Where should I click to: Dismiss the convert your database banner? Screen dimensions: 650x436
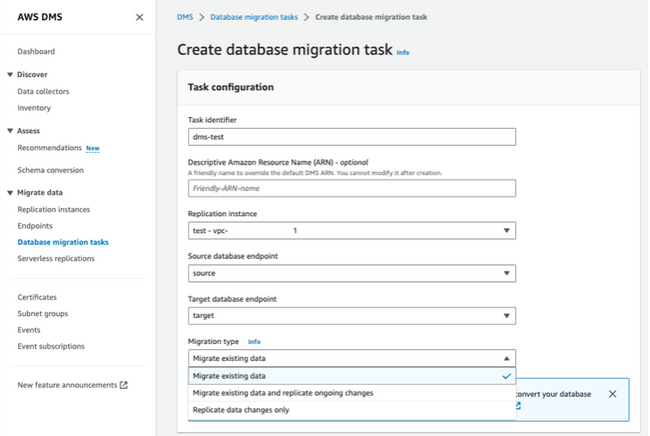(612, 394)
